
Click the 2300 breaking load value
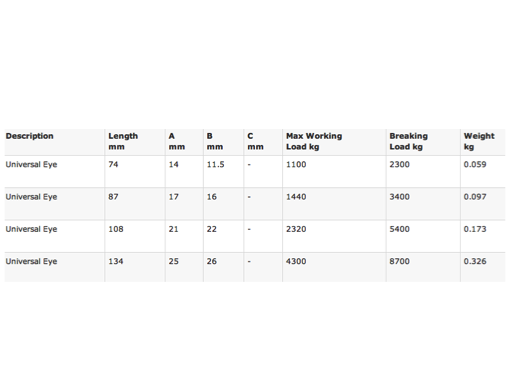point(399,164)
